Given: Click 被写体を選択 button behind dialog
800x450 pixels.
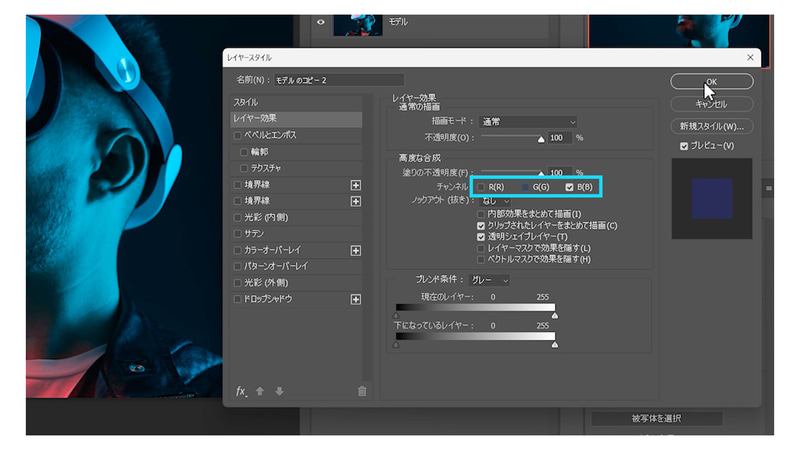Looking at the screenshot, I should (x=657, y=419).
